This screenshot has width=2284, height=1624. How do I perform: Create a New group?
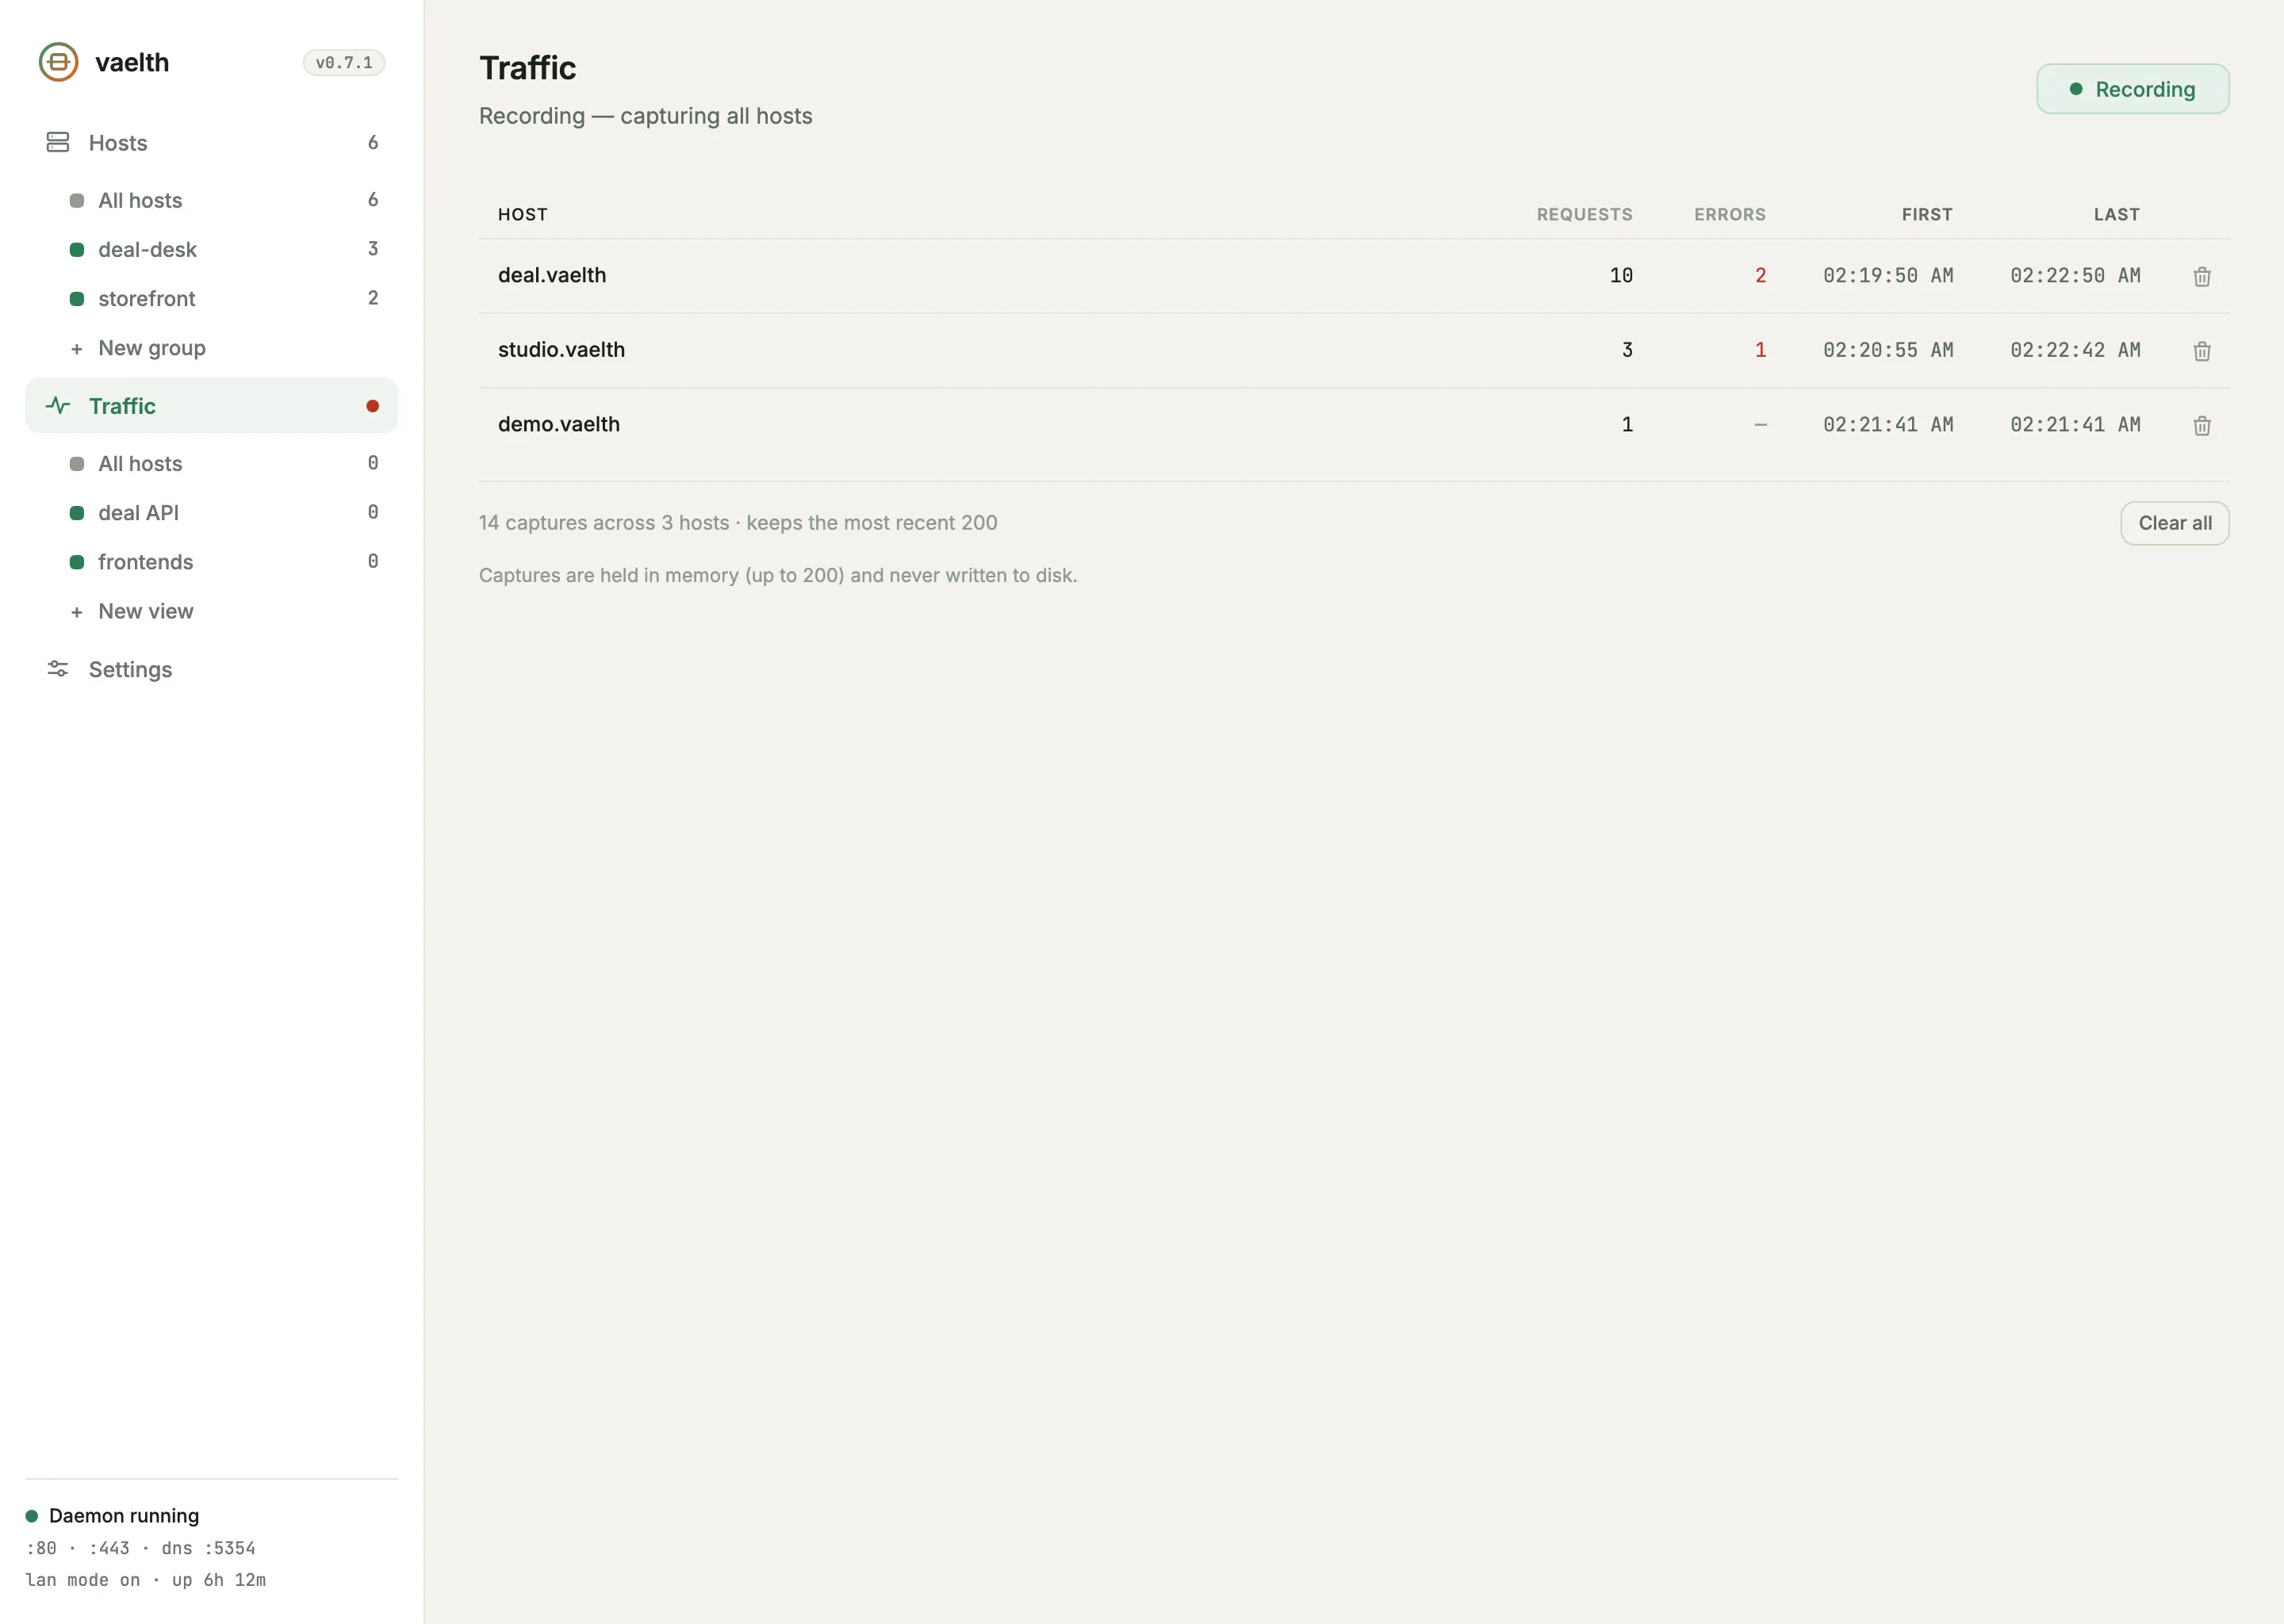223,348
